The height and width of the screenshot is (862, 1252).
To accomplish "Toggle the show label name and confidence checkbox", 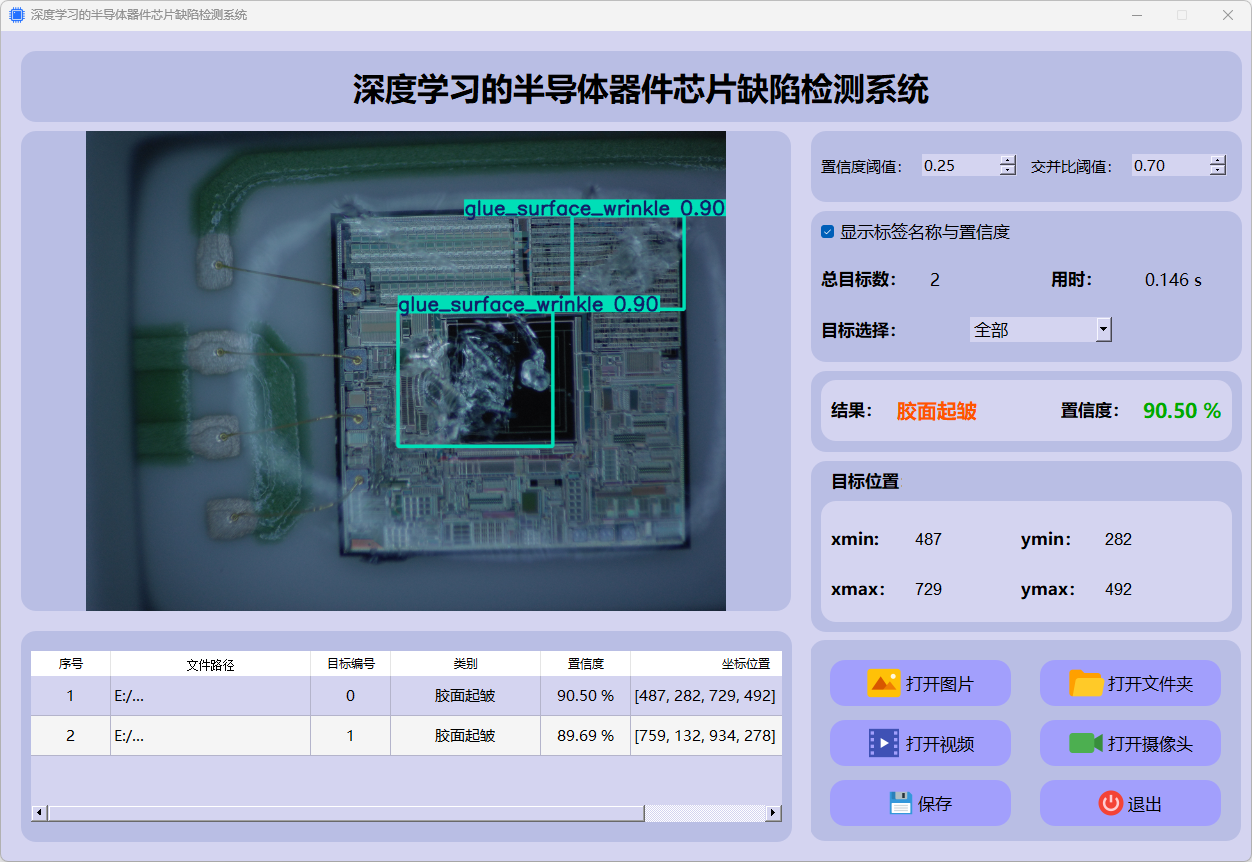I will (827, 232).
